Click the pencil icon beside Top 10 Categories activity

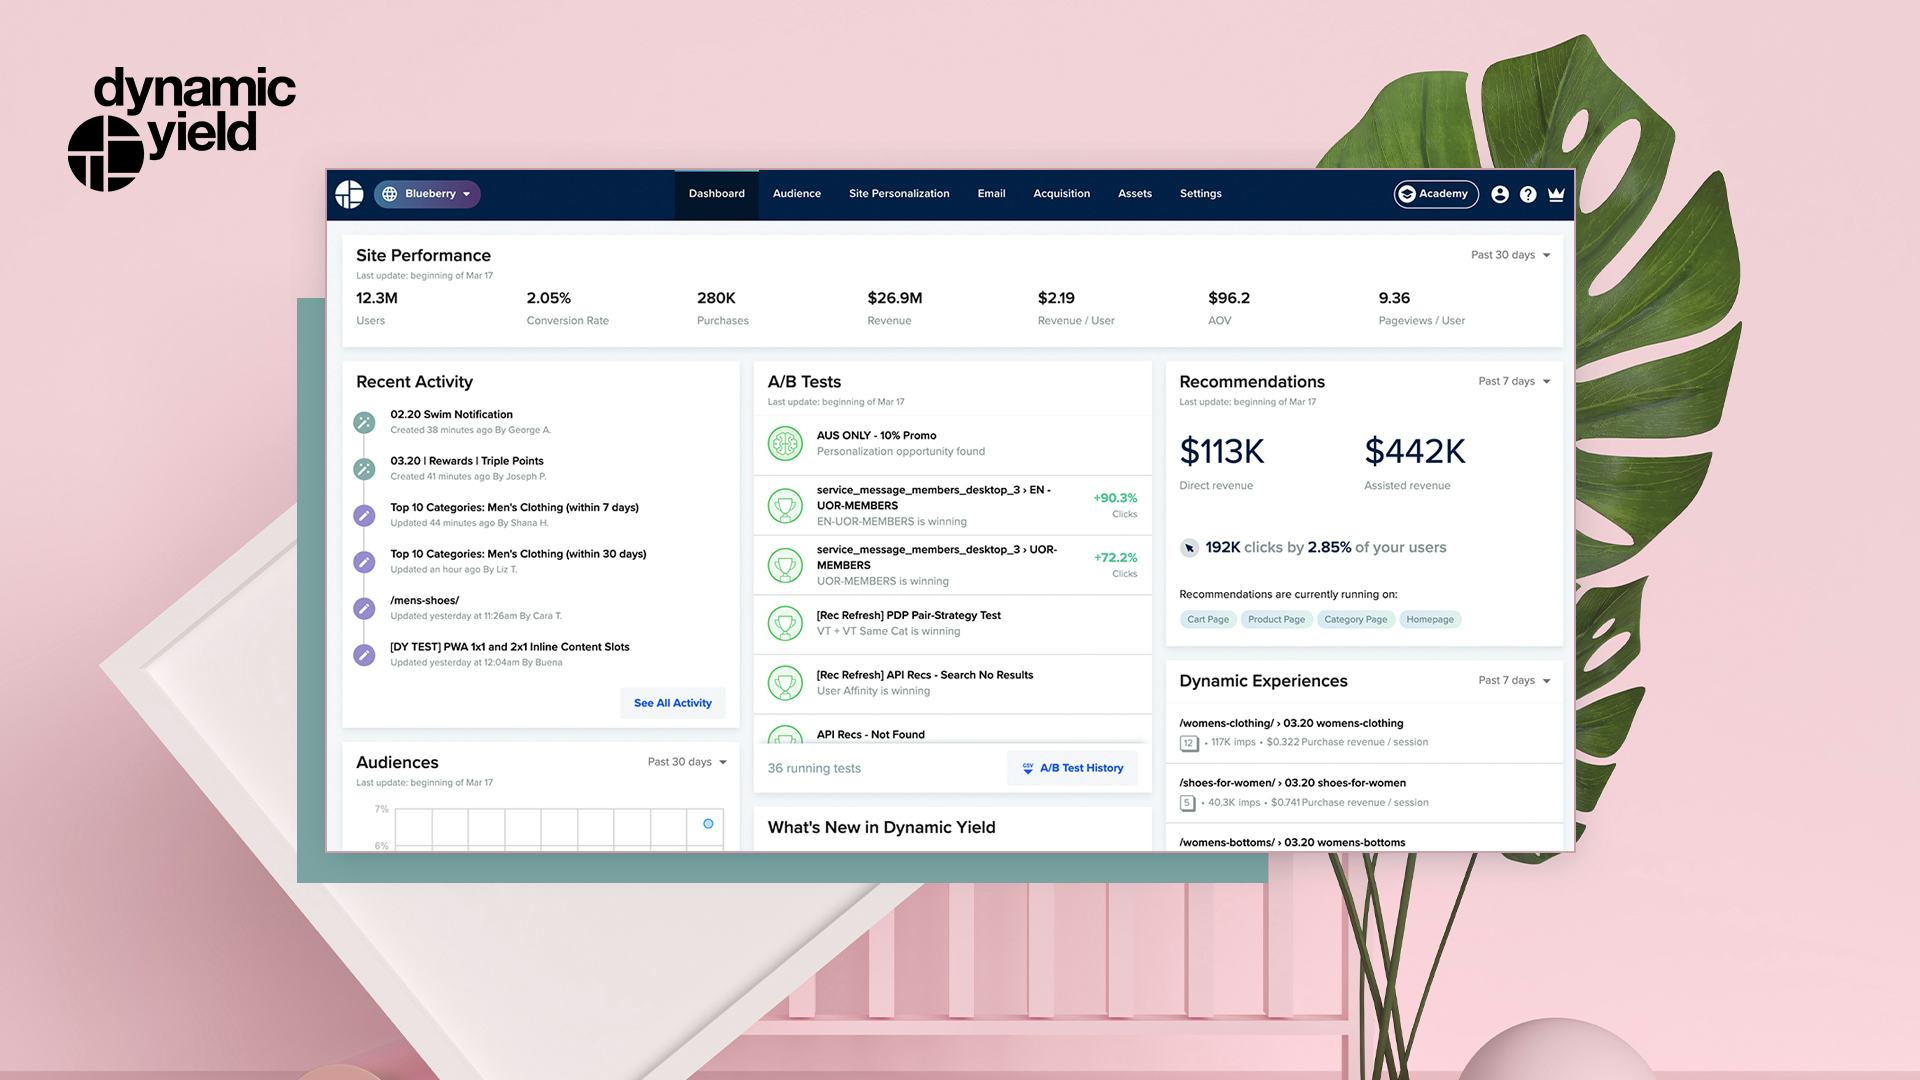[x=363, y=515]
